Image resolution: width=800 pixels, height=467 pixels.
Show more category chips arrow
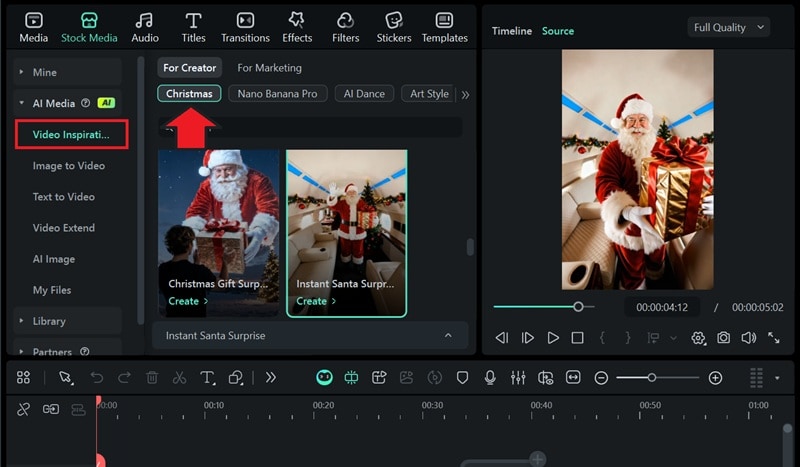(465, 94)
